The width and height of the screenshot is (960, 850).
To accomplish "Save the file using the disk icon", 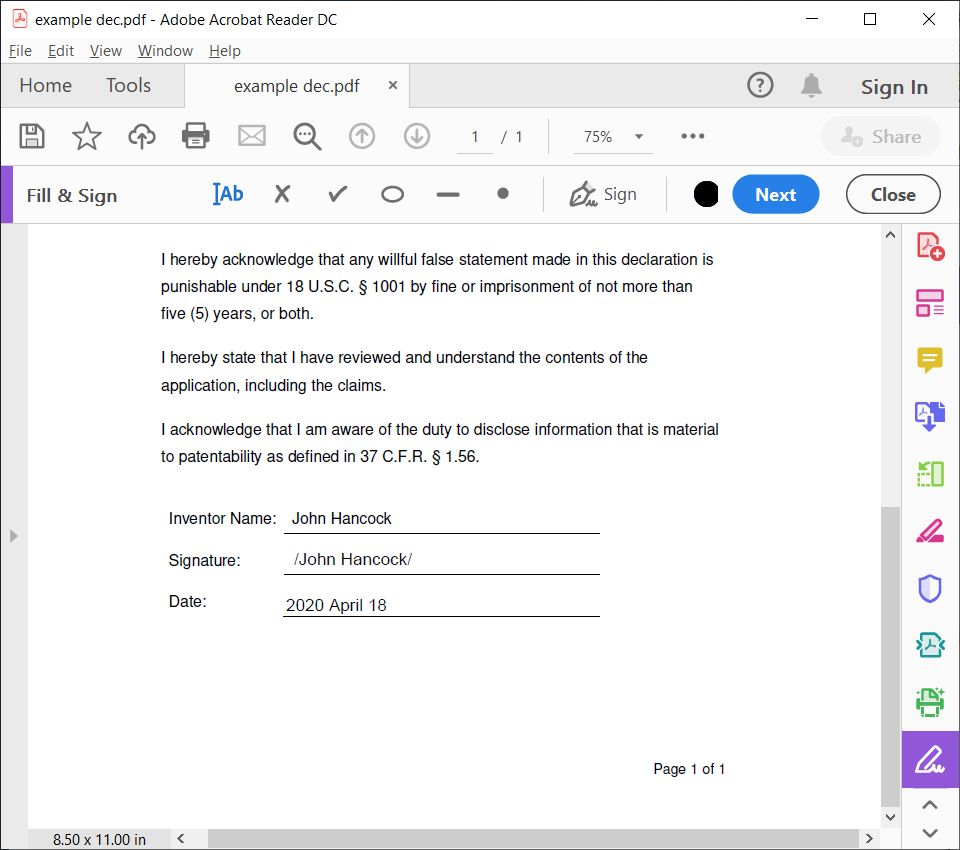I will [31, 136].
